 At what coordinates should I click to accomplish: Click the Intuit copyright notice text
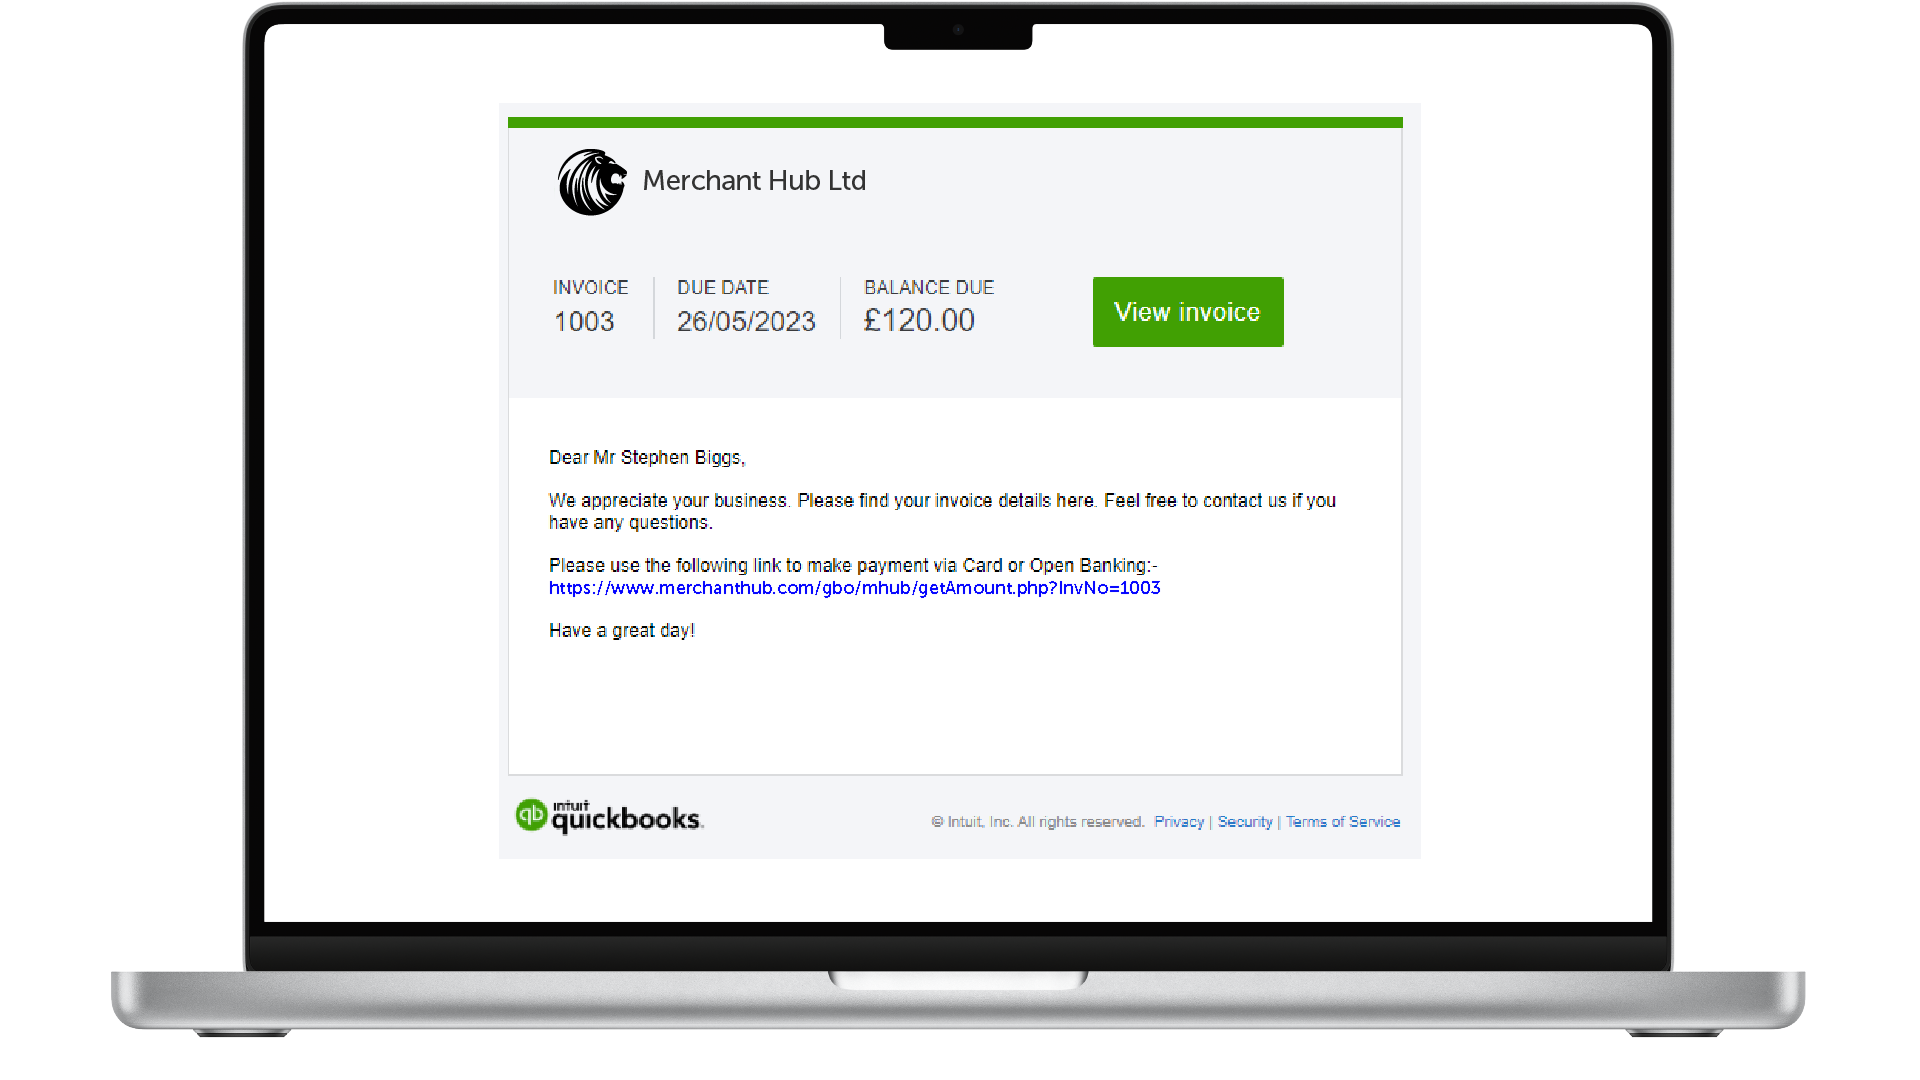pos(1038,822)
